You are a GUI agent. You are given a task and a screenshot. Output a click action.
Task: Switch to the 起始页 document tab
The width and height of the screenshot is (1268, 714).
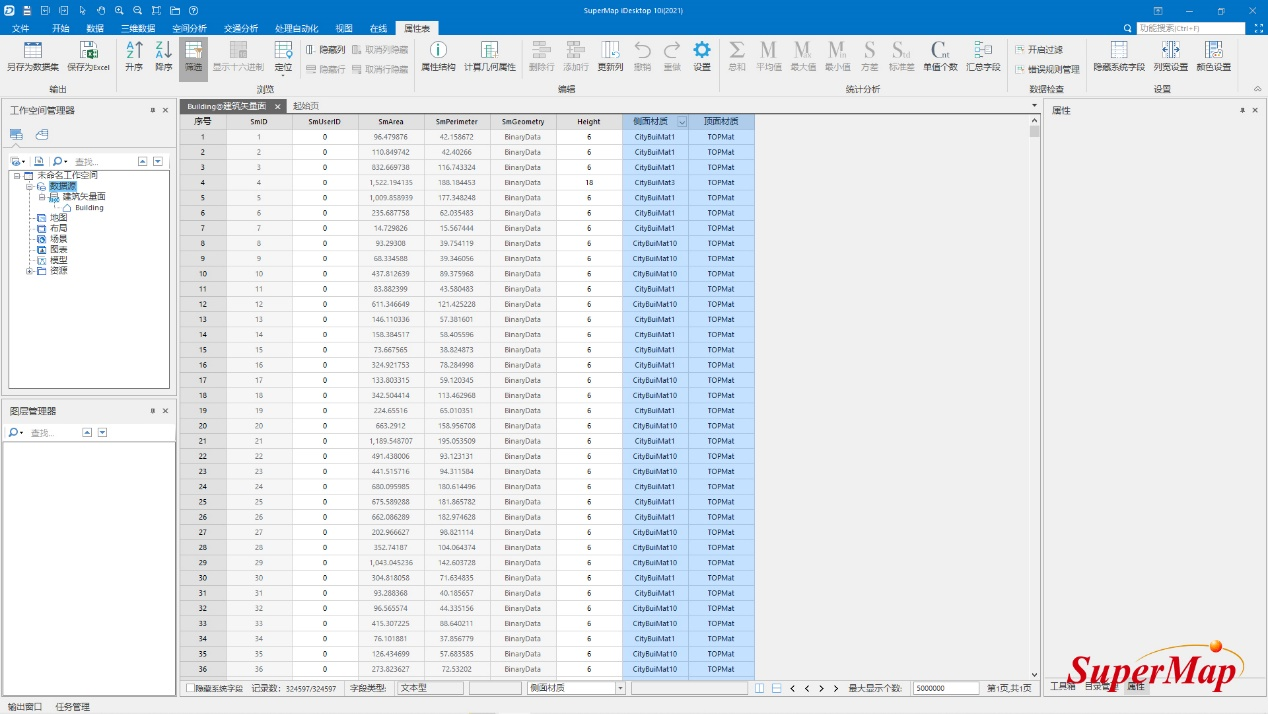click(305, 106)
